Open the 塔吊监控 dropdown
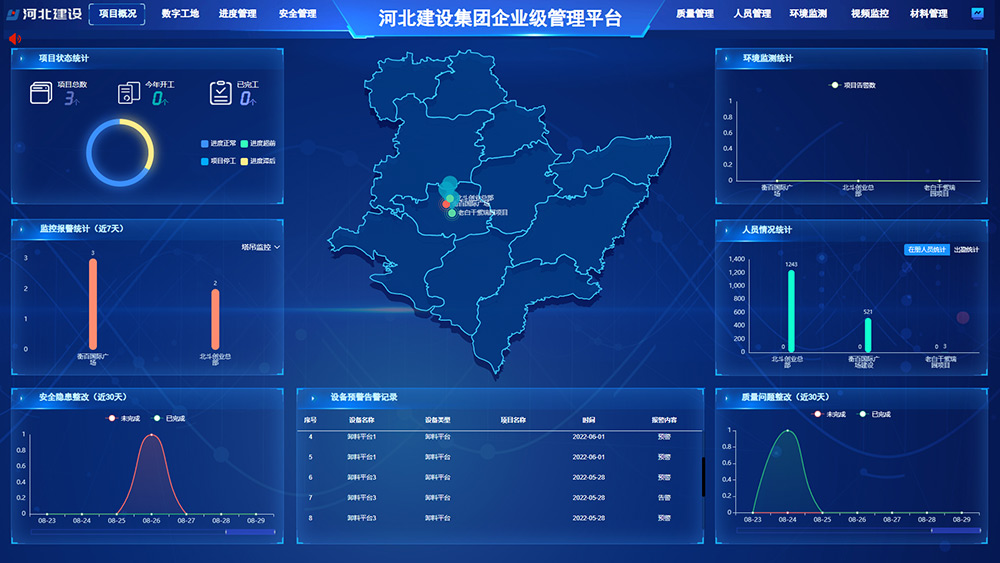1000x563 pixels. click(260, 246)
